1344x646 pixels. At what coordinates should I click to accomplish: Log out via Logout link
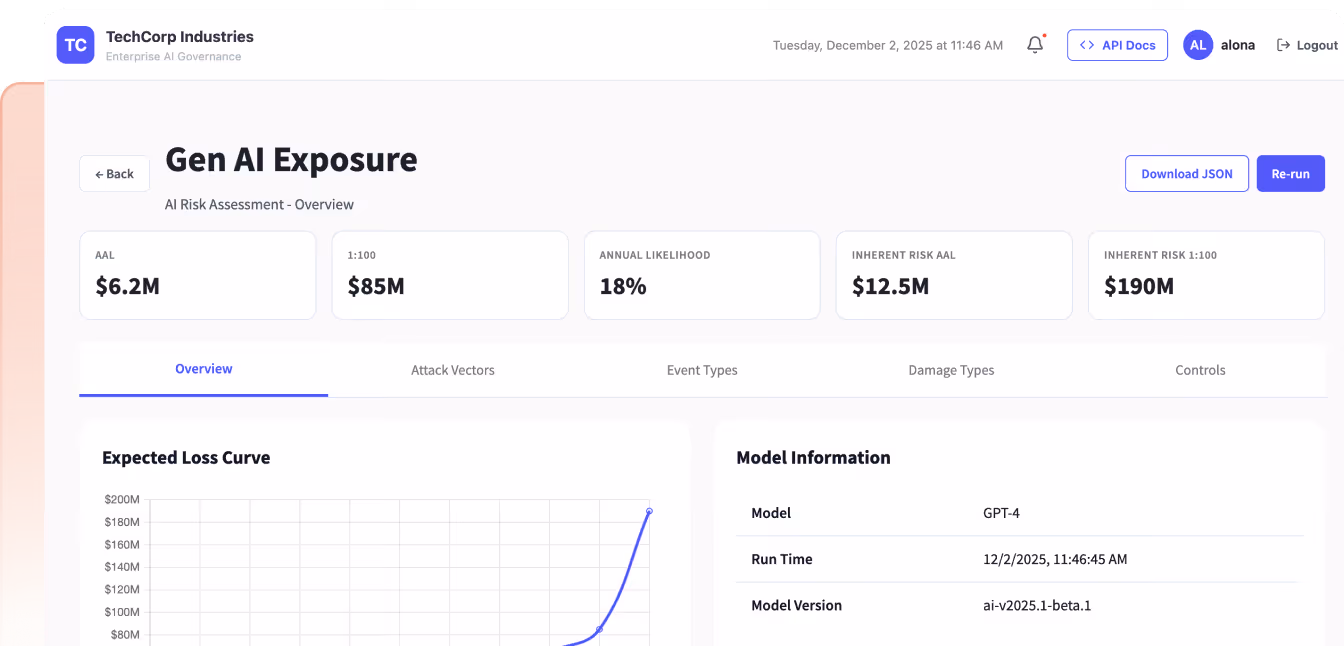coord(1307,45)
